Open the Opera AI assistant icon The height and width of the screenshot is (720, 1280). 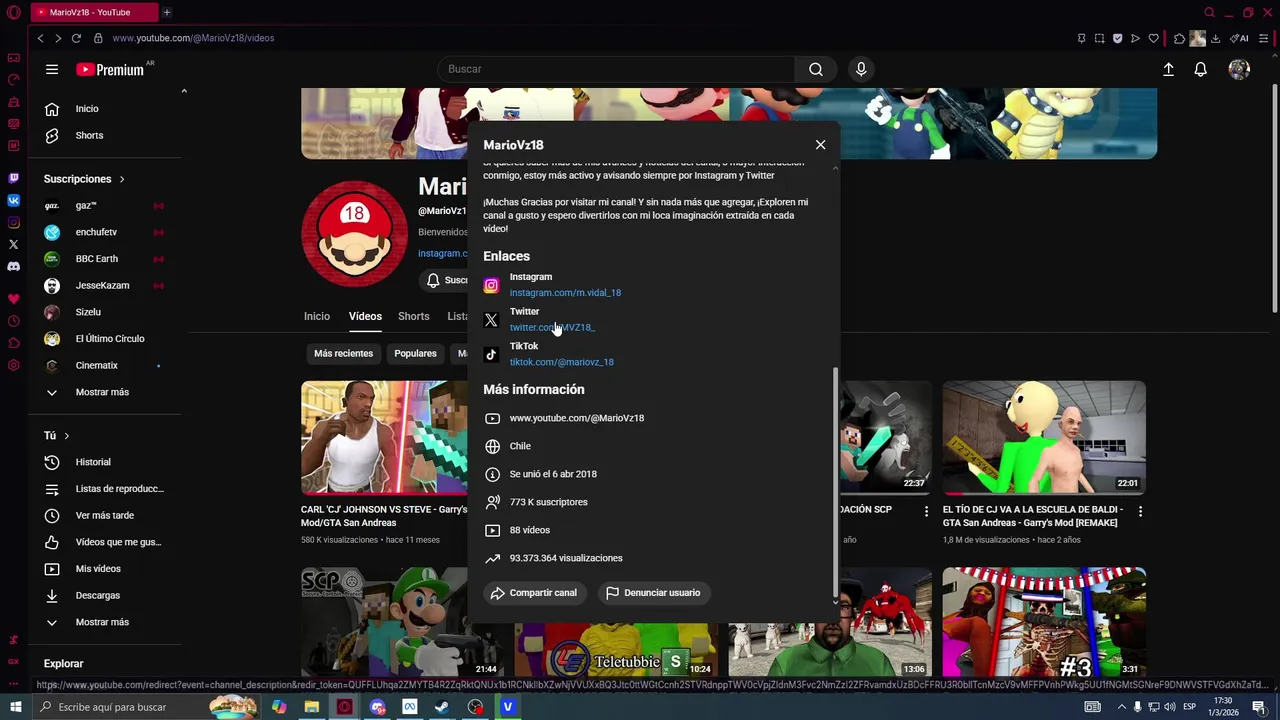pos(1238,38)
